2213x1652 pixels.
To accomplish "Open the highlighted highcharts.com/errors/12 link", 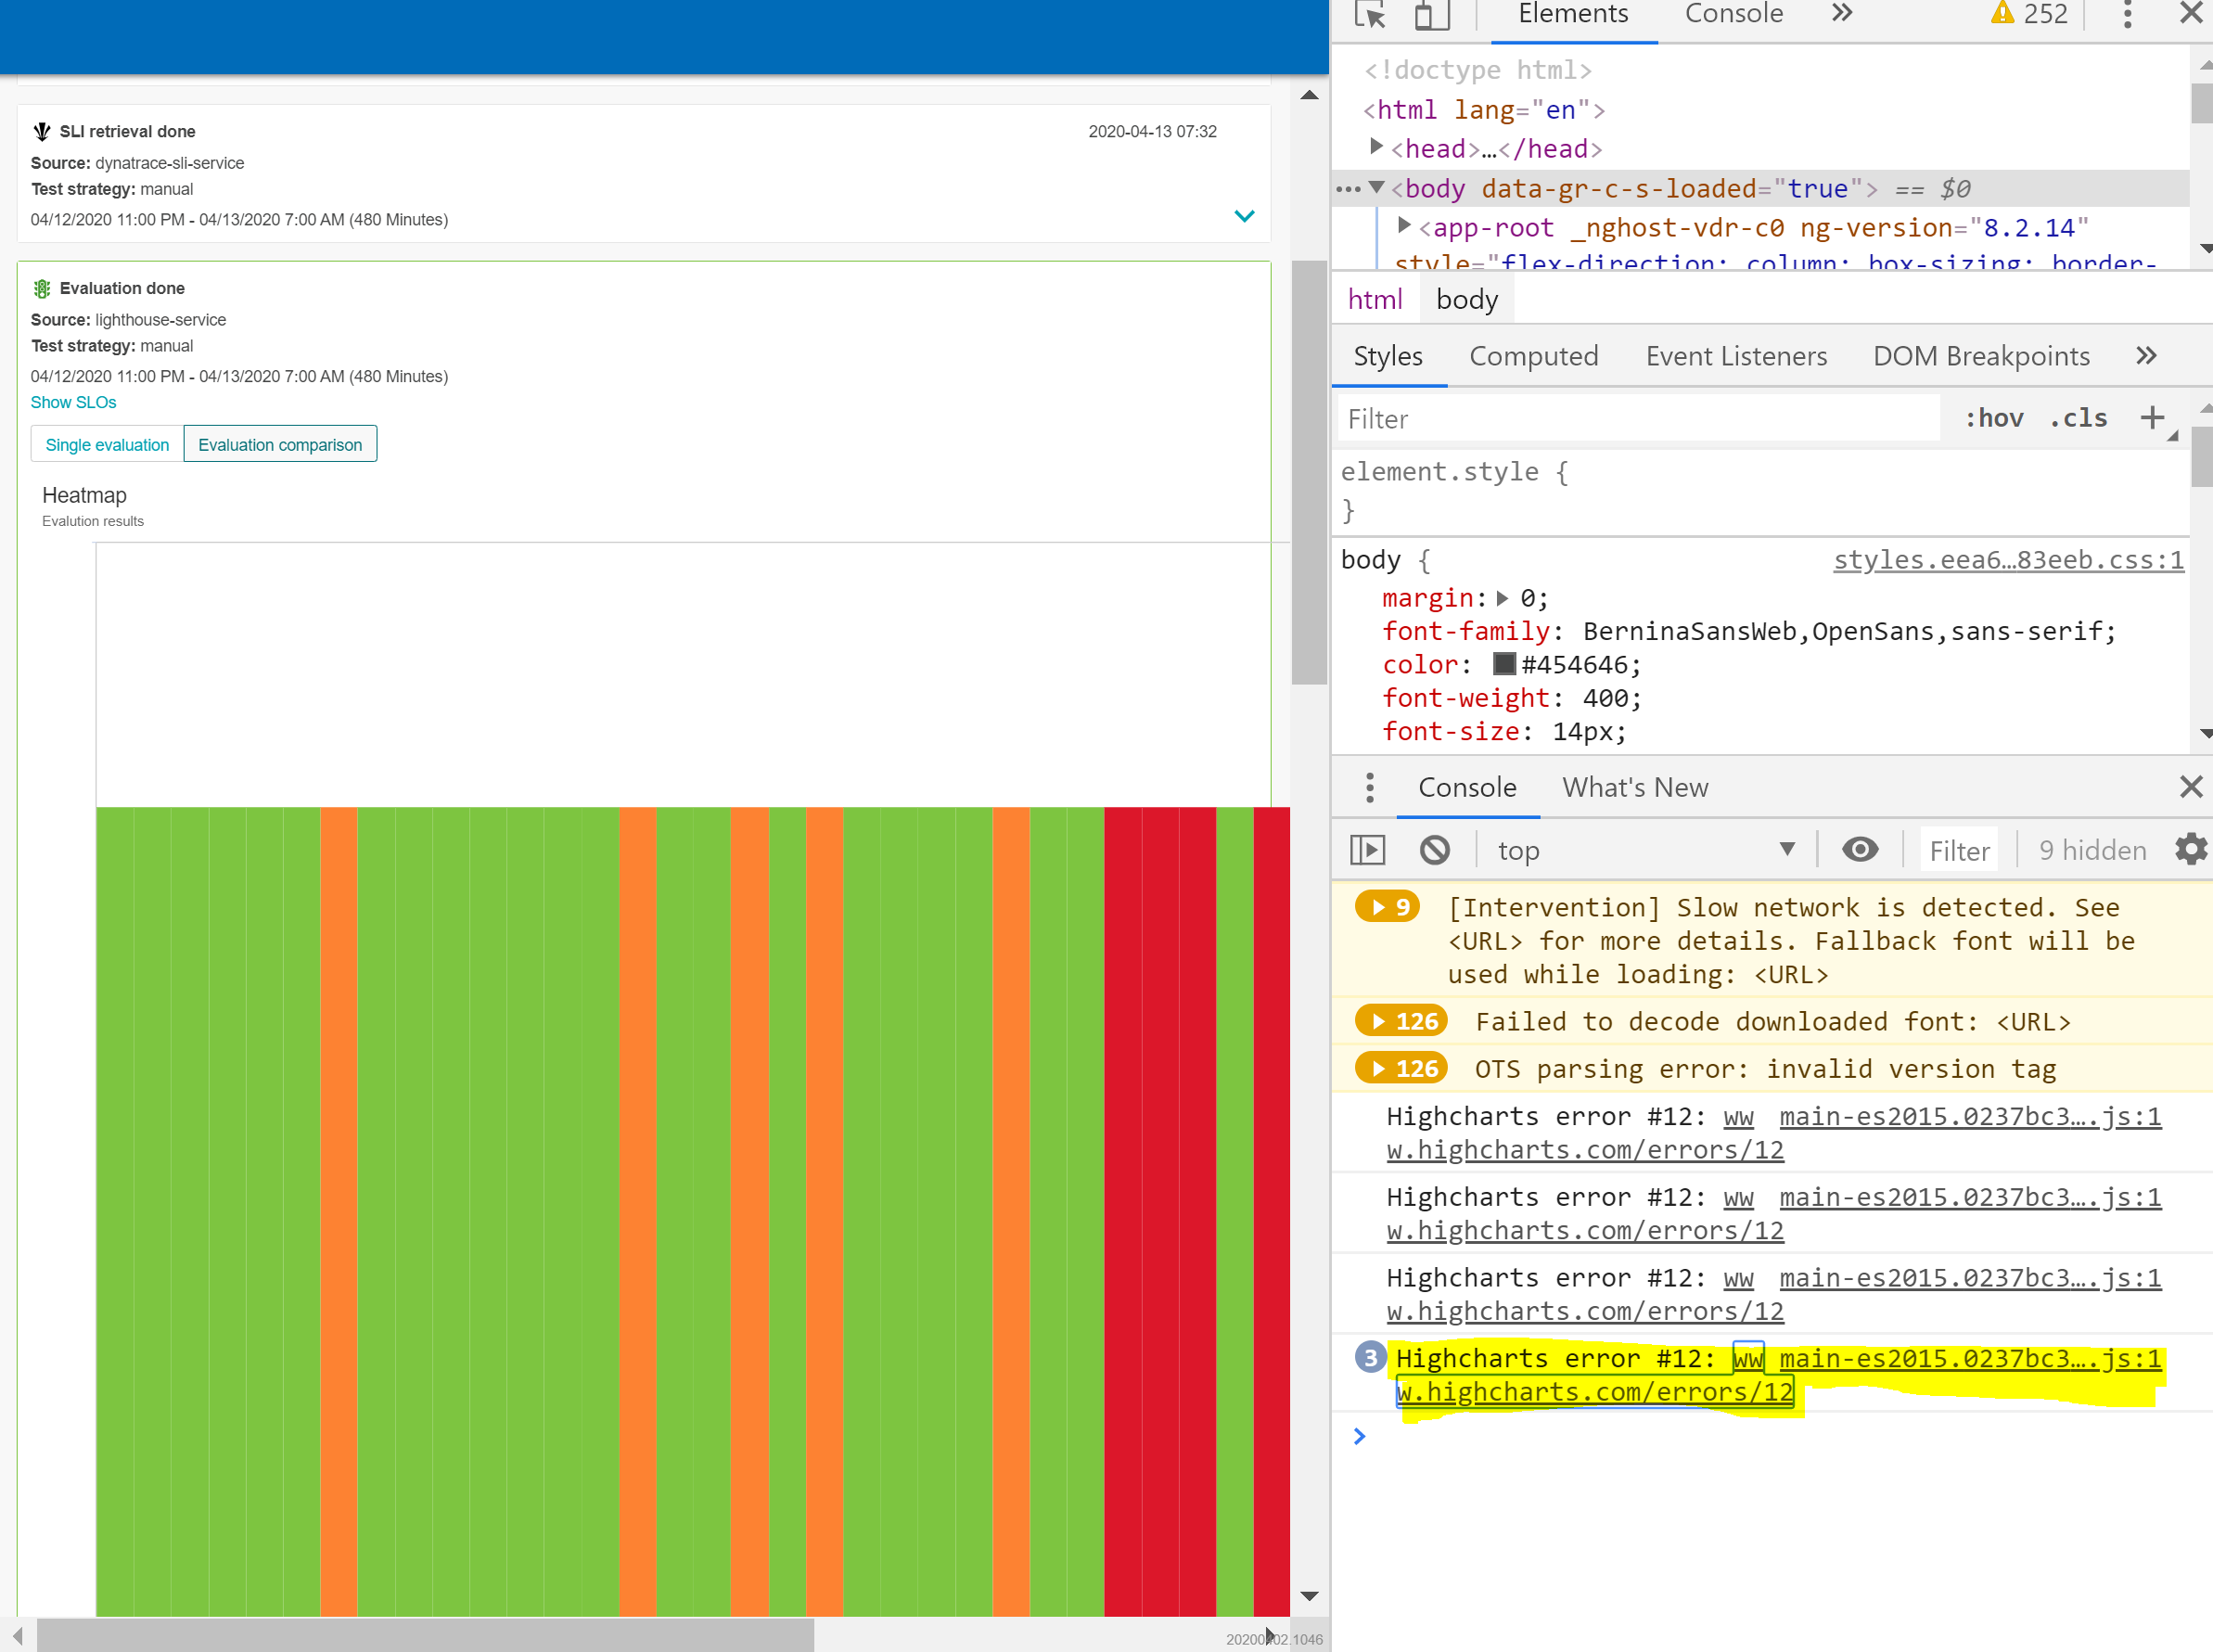I will [1594, 1391].
